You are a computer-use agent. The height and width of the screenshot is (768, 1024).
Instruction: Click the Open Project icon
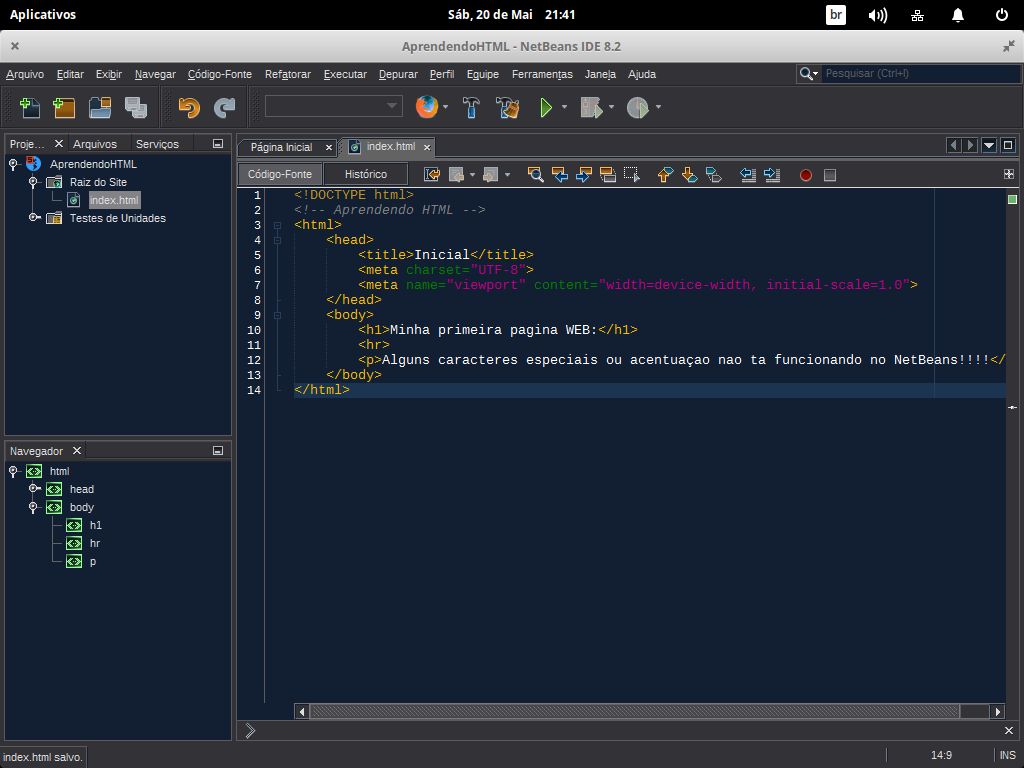tap(99, 107)
